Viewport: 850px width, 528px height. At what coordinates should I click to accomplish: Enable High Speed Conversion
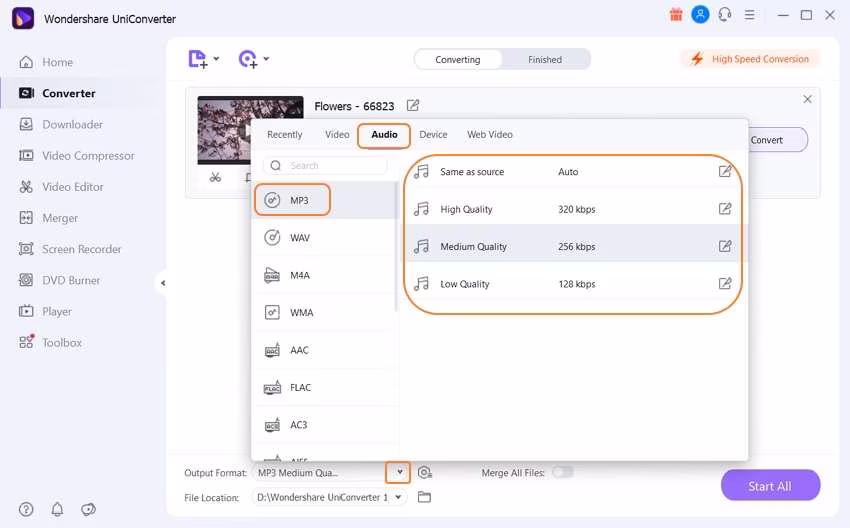click(x=750, y=59)
